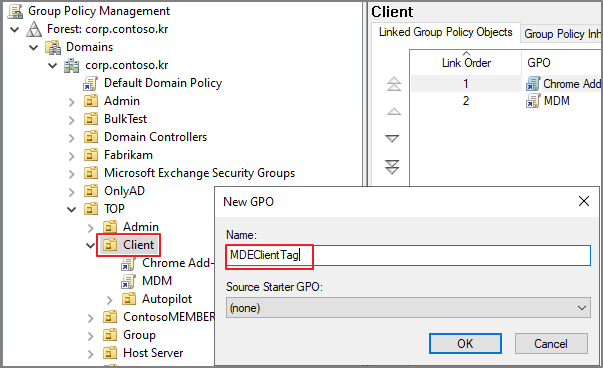Select link order 2 row cell
The height and width of the screenshot is (368, 603).
point(466,101)
